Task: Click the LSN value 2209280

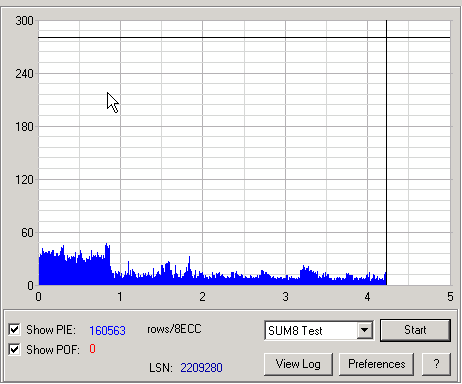Action: tap(201, 368)
